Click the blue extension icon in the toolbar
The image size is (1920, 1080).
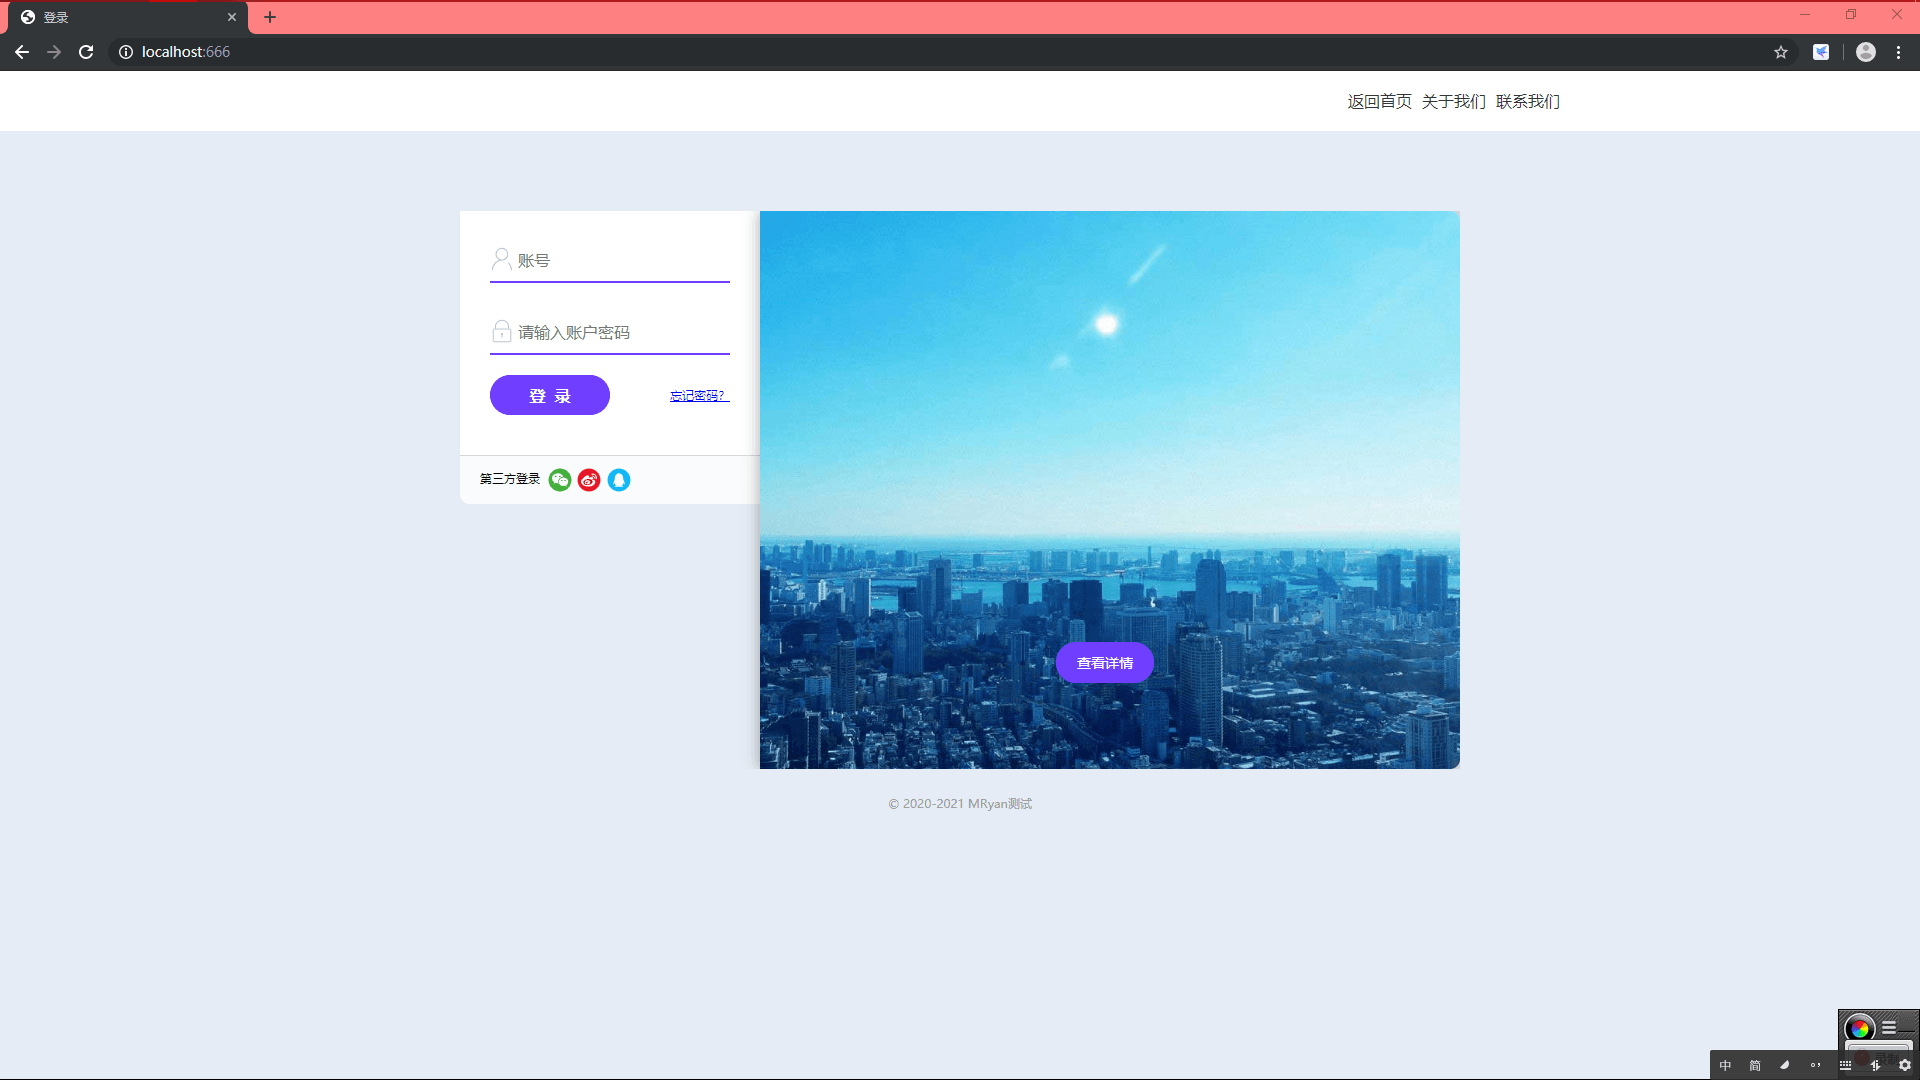[x=1821, y=52]
